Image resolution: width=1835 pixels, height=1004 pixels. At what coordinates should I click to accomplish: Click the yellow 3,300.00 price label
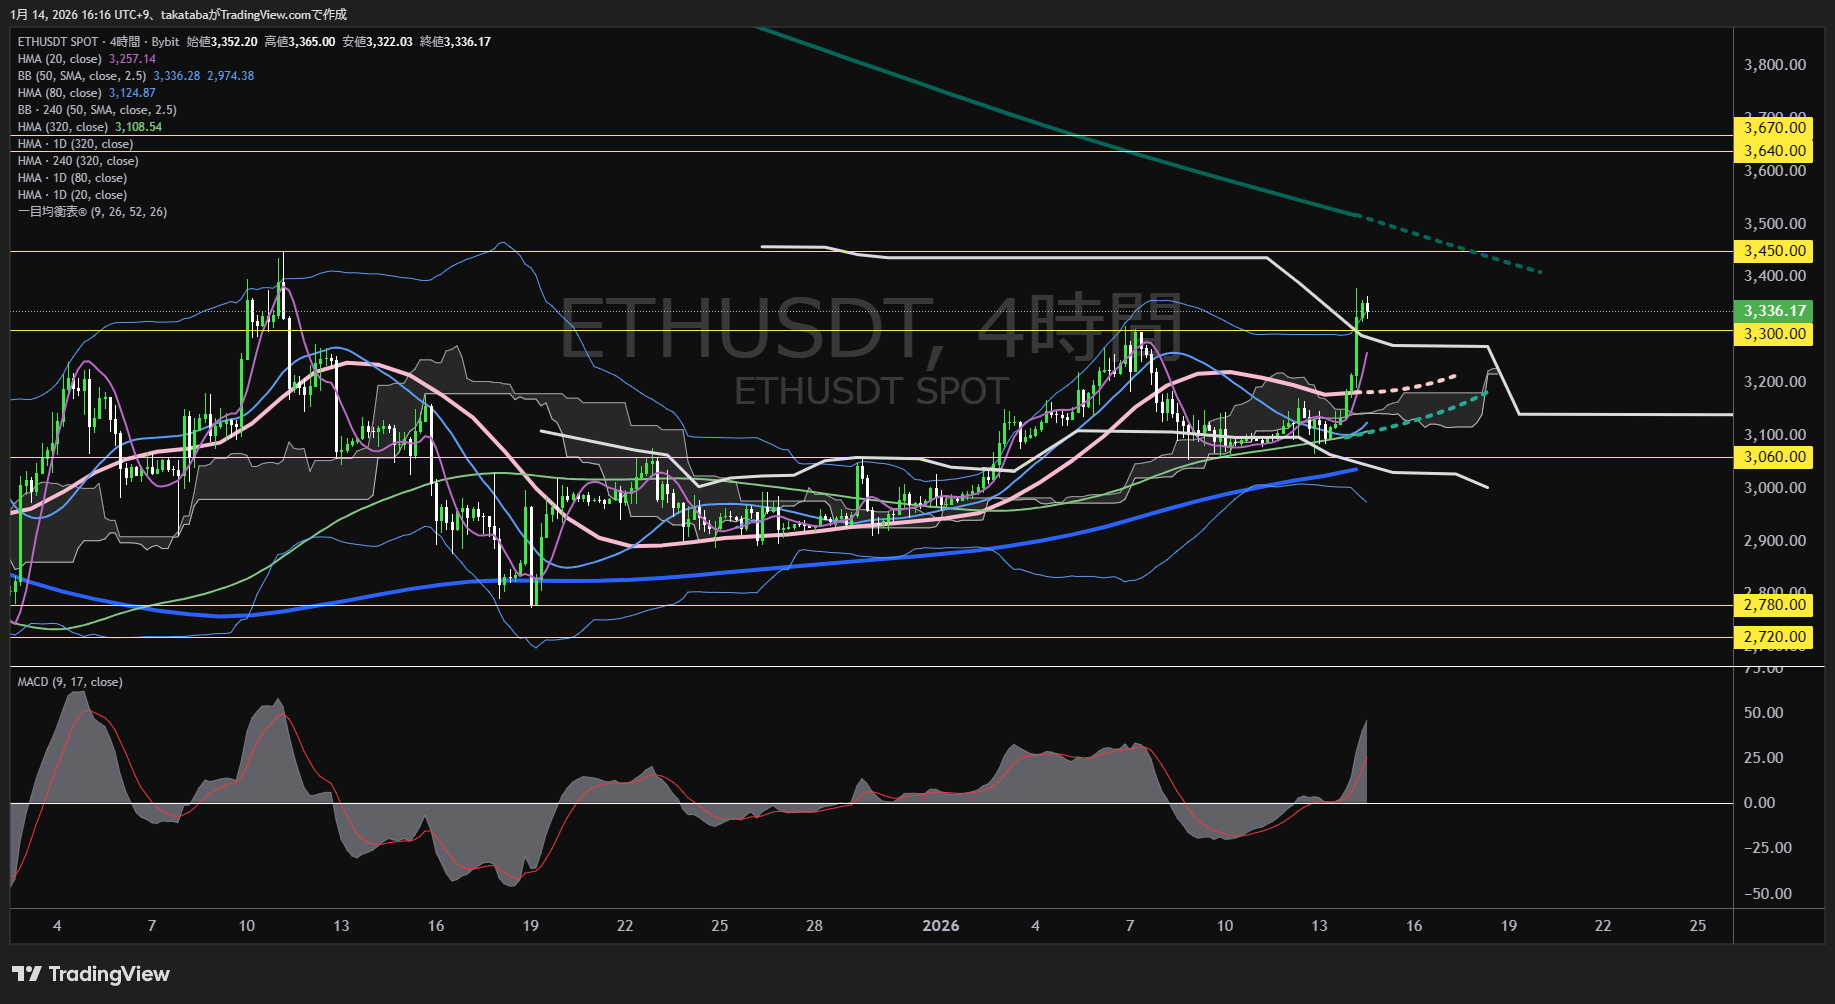click(1774, 334)
